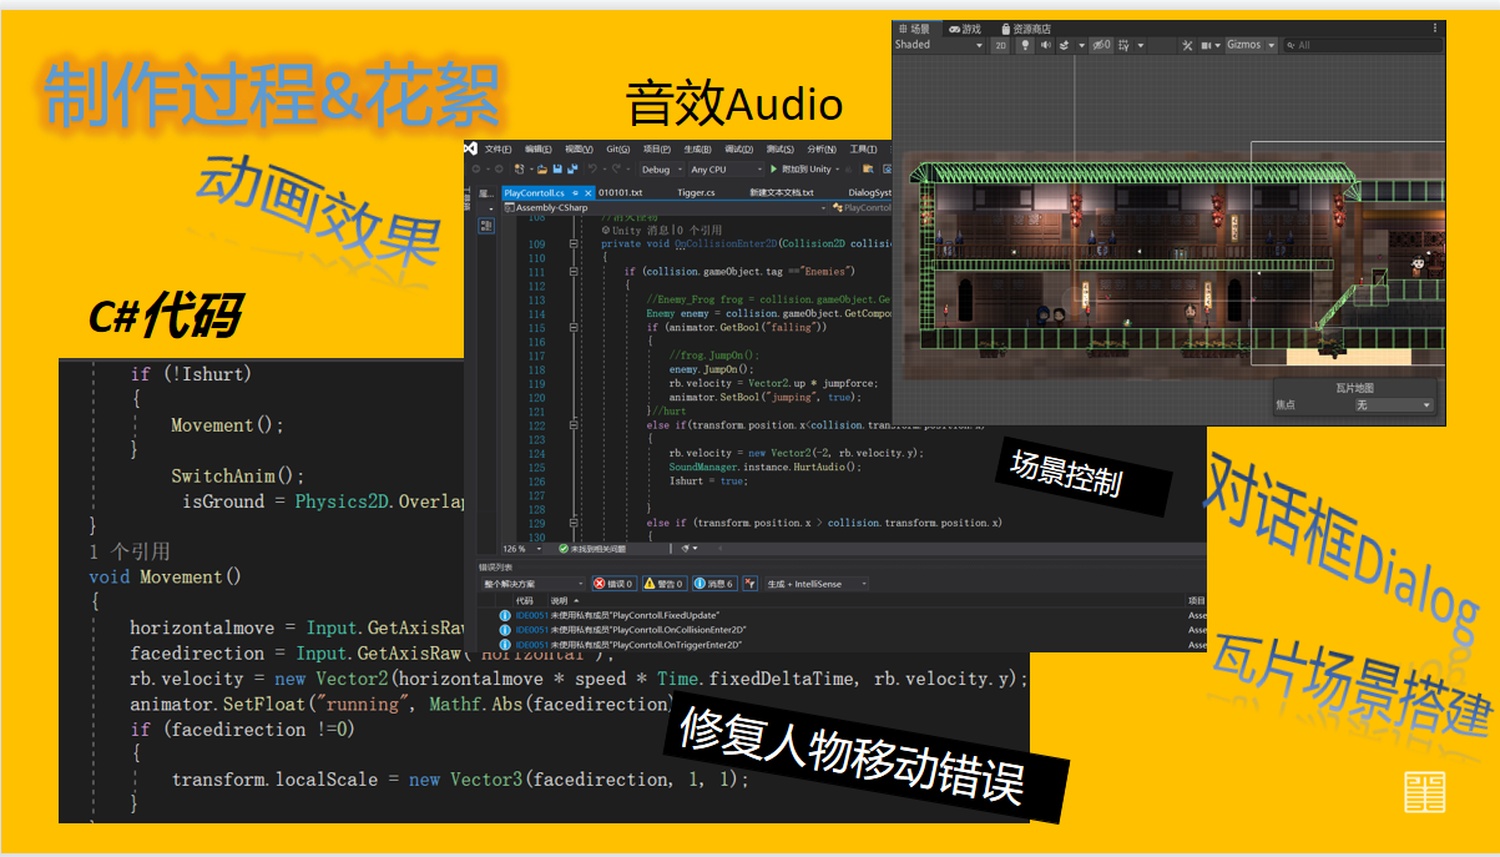Toggle the 2D view mode button
The width and height of the screenshot is (1500, 857).
[x=1000, y=45]
